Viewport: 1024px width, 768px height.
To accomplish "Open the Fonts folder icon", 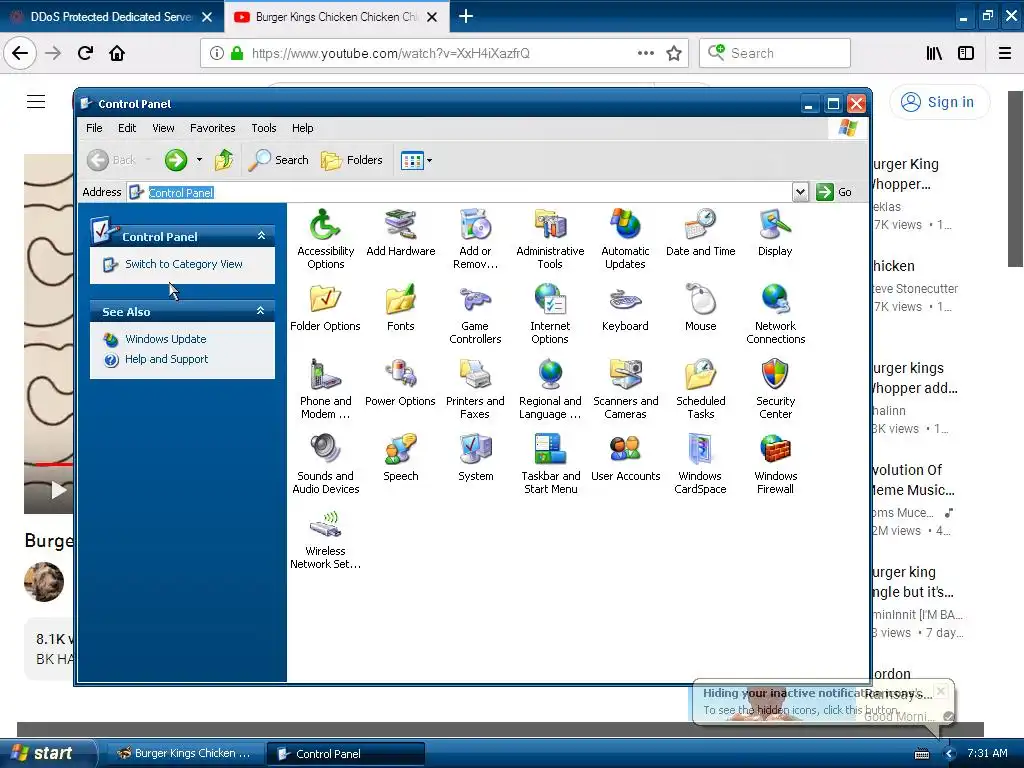I will (400, 308).
